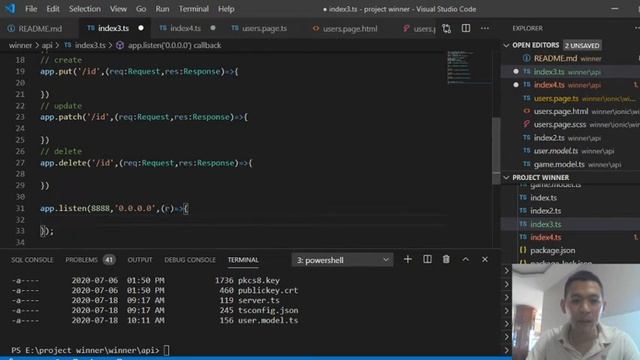This screenshot has height=360, width=640.
Task: Open the source control changes icon
Action: coord(446,28)
